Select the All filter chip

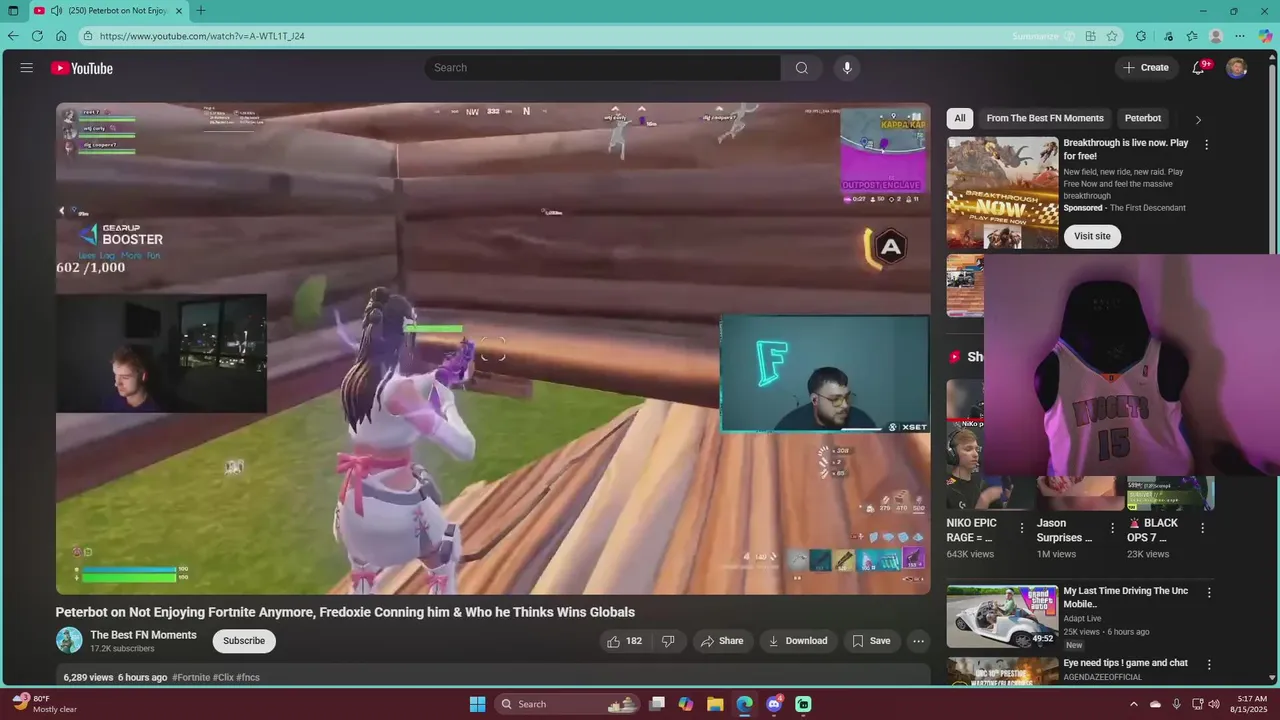click(960, 118)
